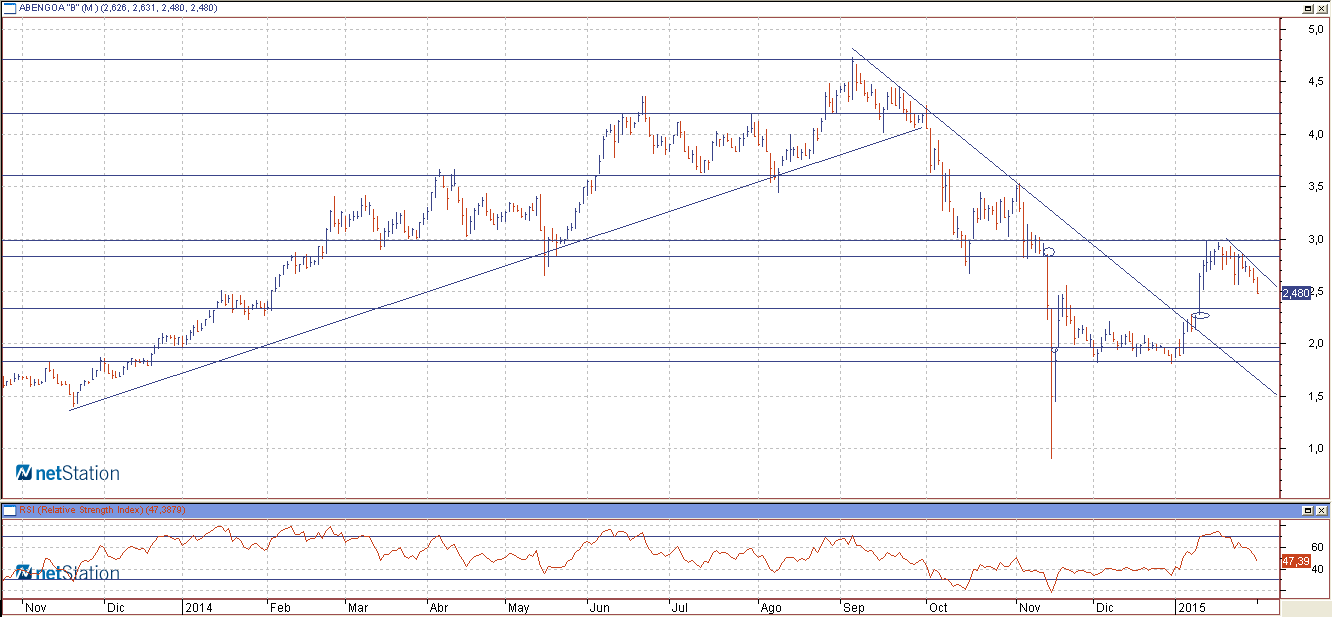
Task: Click the 2014 year label on time axis
Action: pyautogui.click(x=198, y=607)
